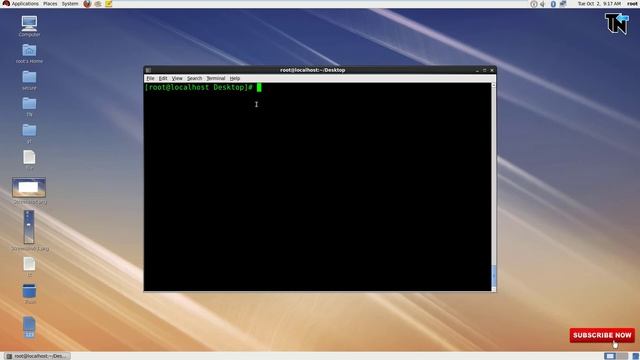The image size is (640, 360).
Task: Select the root's Home folder icon
Action: (x=29, y=53)
